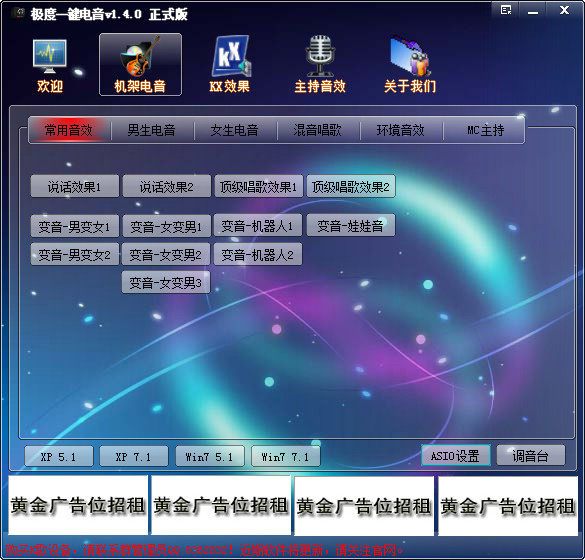585x560 pixels.
Task: Switch to 男生电音 tab
Action: pos(151,130)
